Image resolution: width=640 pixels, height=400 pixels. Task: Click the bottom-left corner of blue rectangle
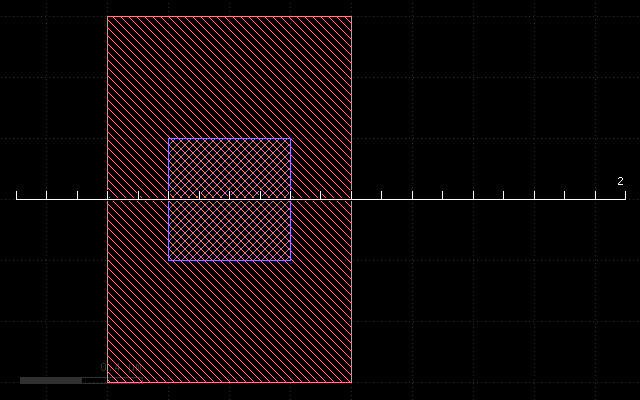click(x=168, y=260)
